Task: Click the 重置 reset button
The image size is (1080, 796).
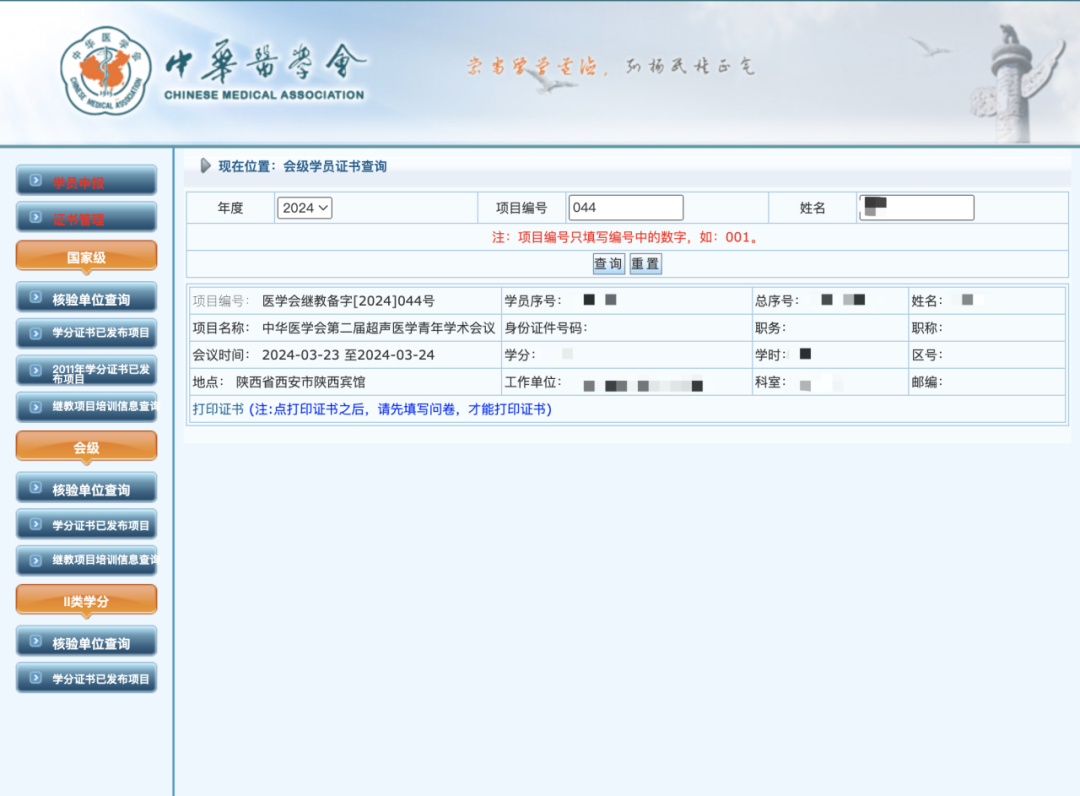Action: 645,264
